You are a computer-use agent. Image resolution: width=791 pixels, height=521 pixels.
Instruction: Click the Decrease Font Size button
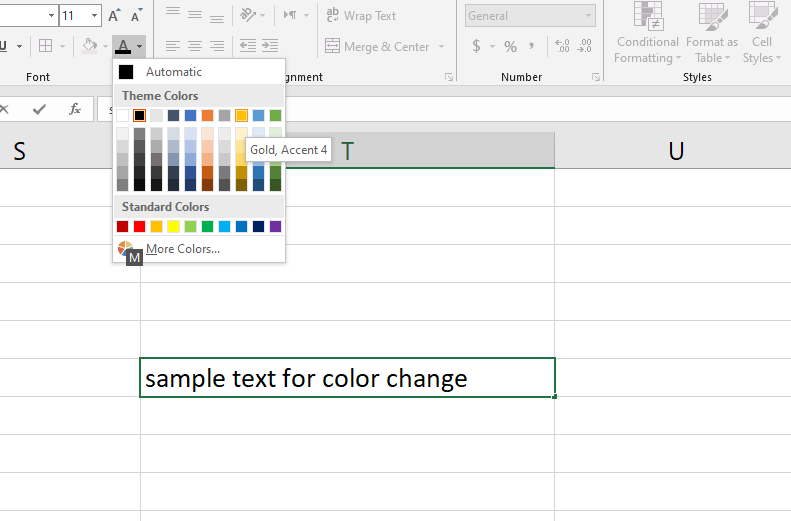(x=136, y=16)
